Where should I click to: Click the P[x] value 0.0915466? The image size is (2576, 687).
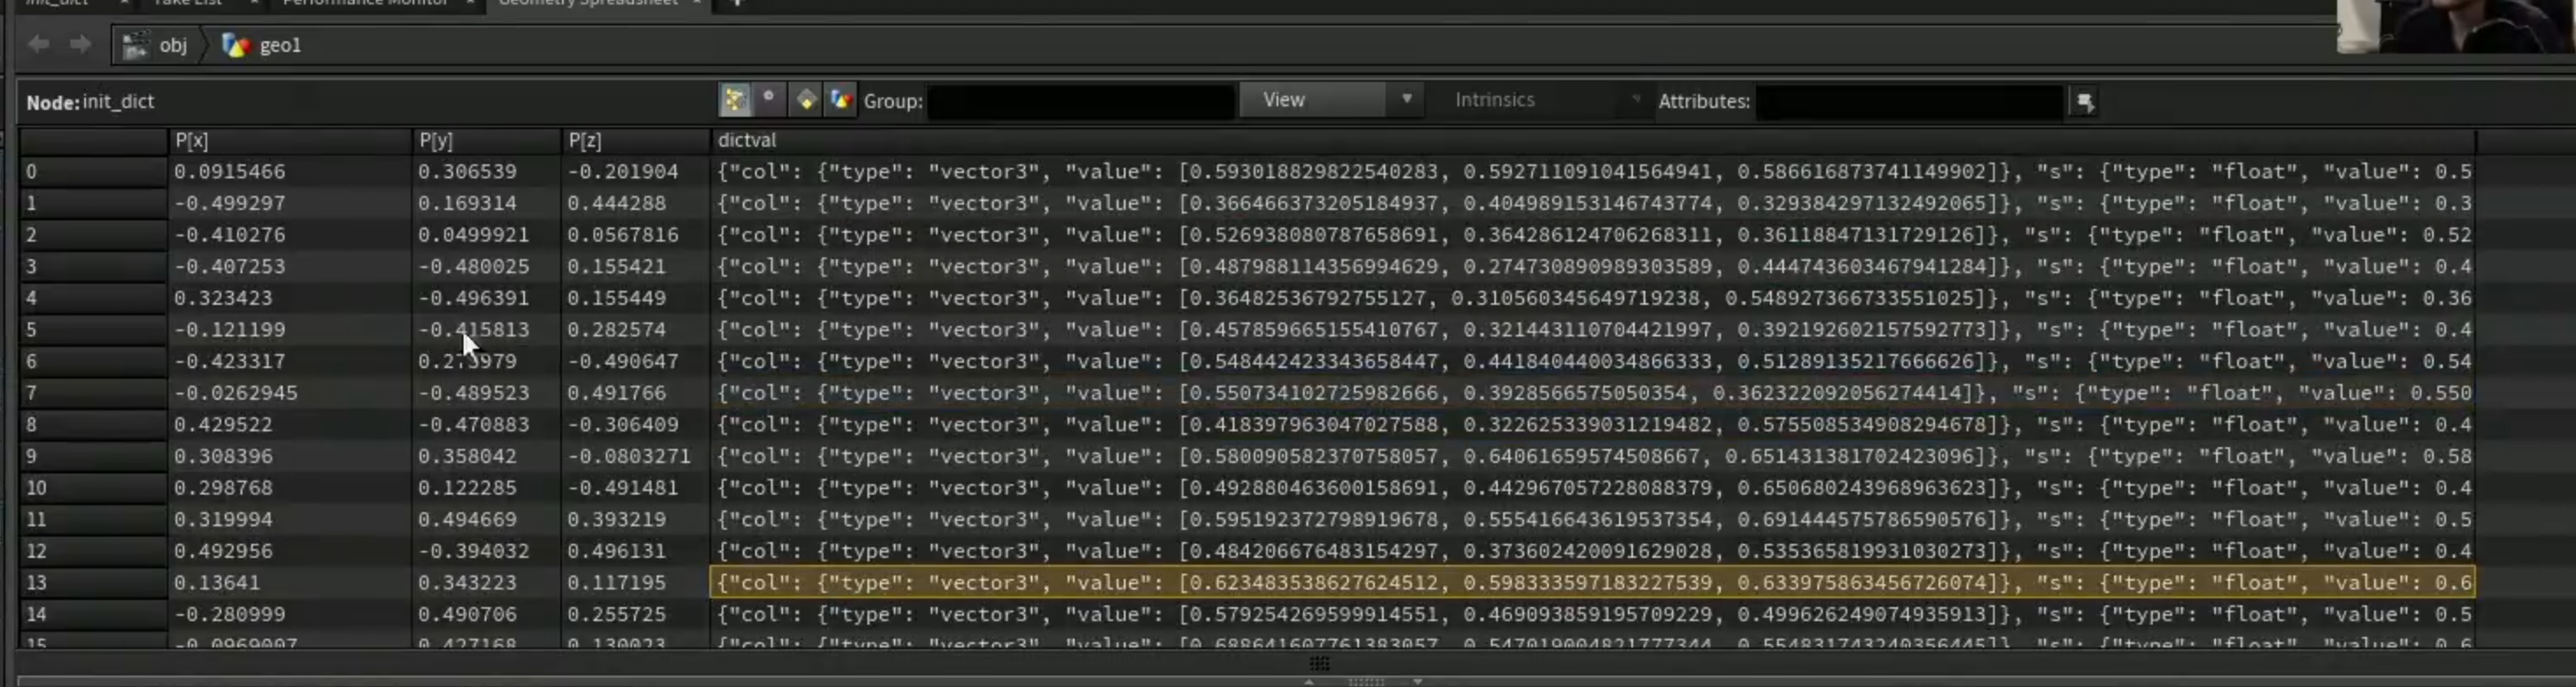tap(230, 172)
